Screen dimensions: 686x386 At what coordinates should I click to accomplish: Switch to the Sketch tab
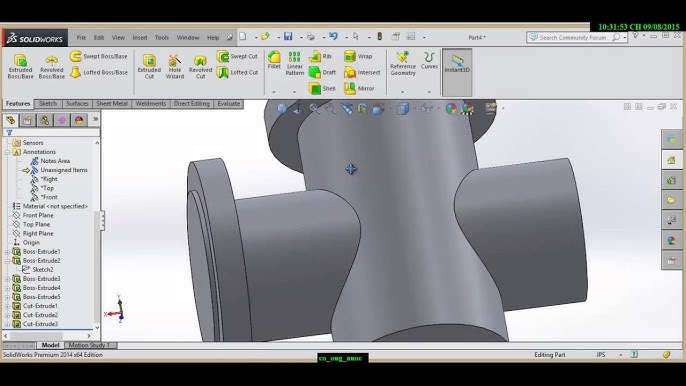click(x=48, y=104)
